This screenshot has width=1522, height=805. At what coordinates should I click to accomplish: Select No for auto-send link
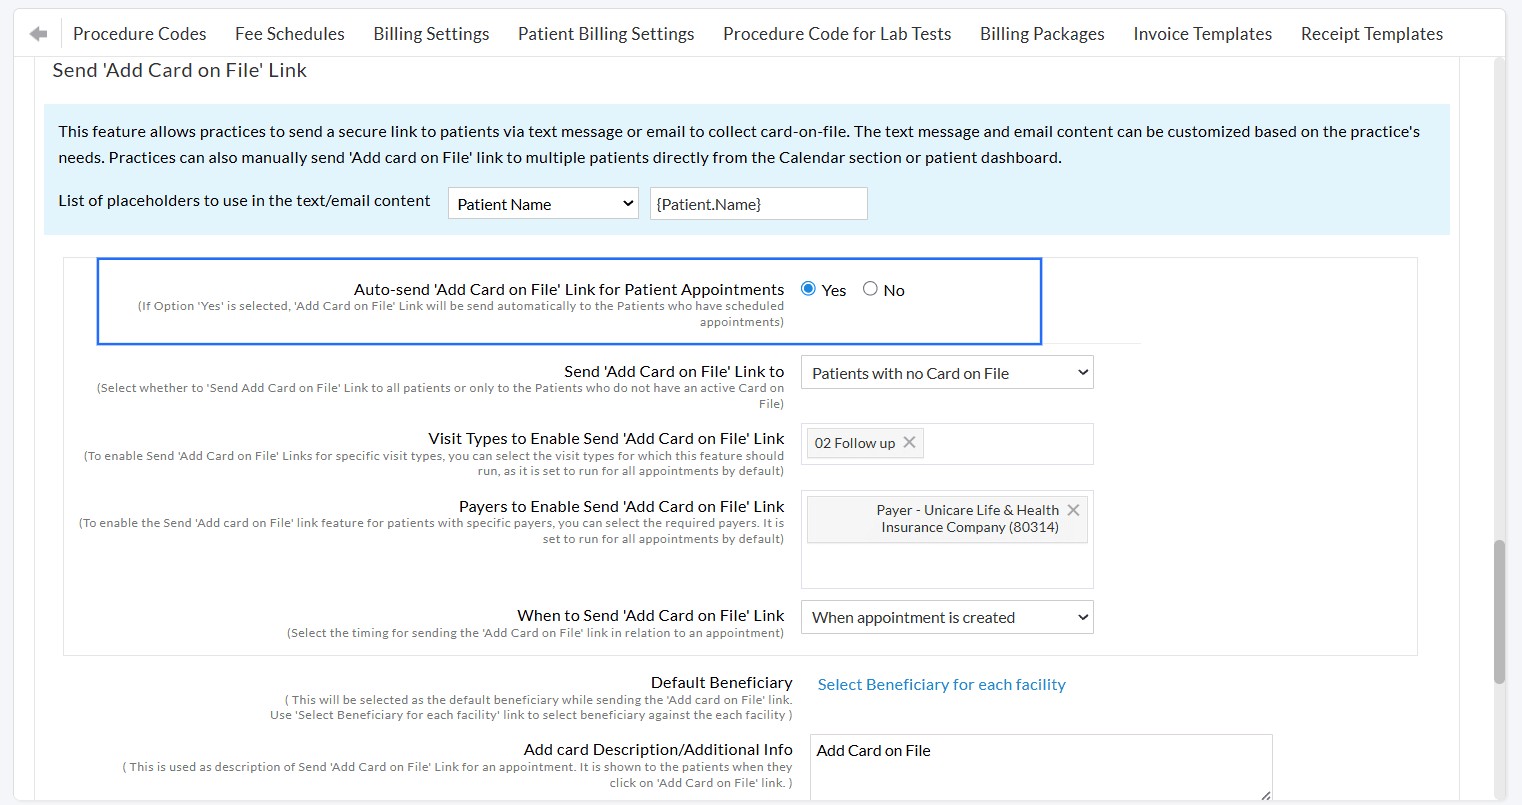[870, 289]
